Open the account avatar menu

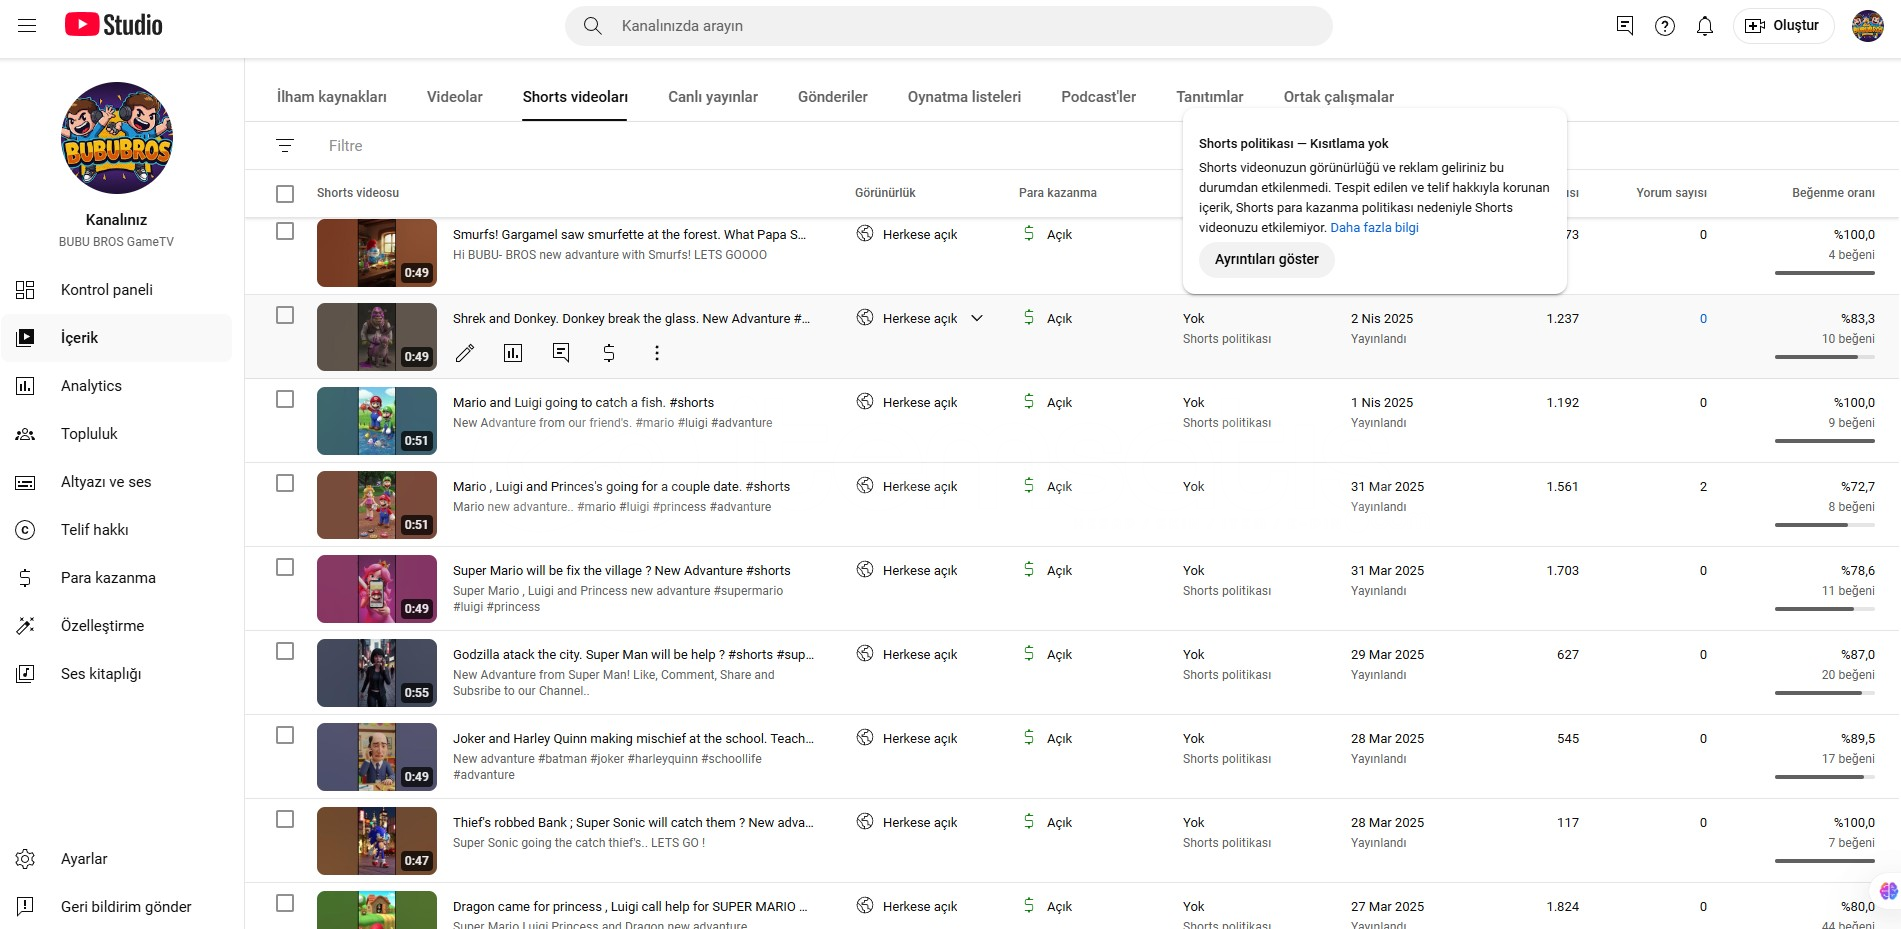(x=1867, y=26)
